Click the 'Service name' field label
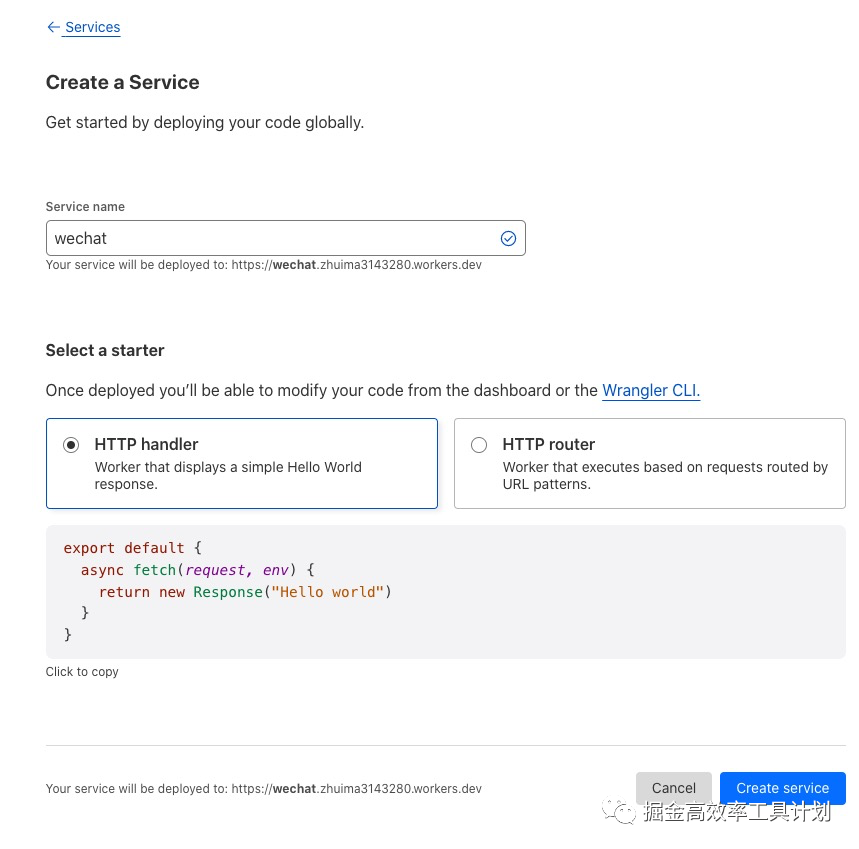859x849 pixels. coord(85,207)
